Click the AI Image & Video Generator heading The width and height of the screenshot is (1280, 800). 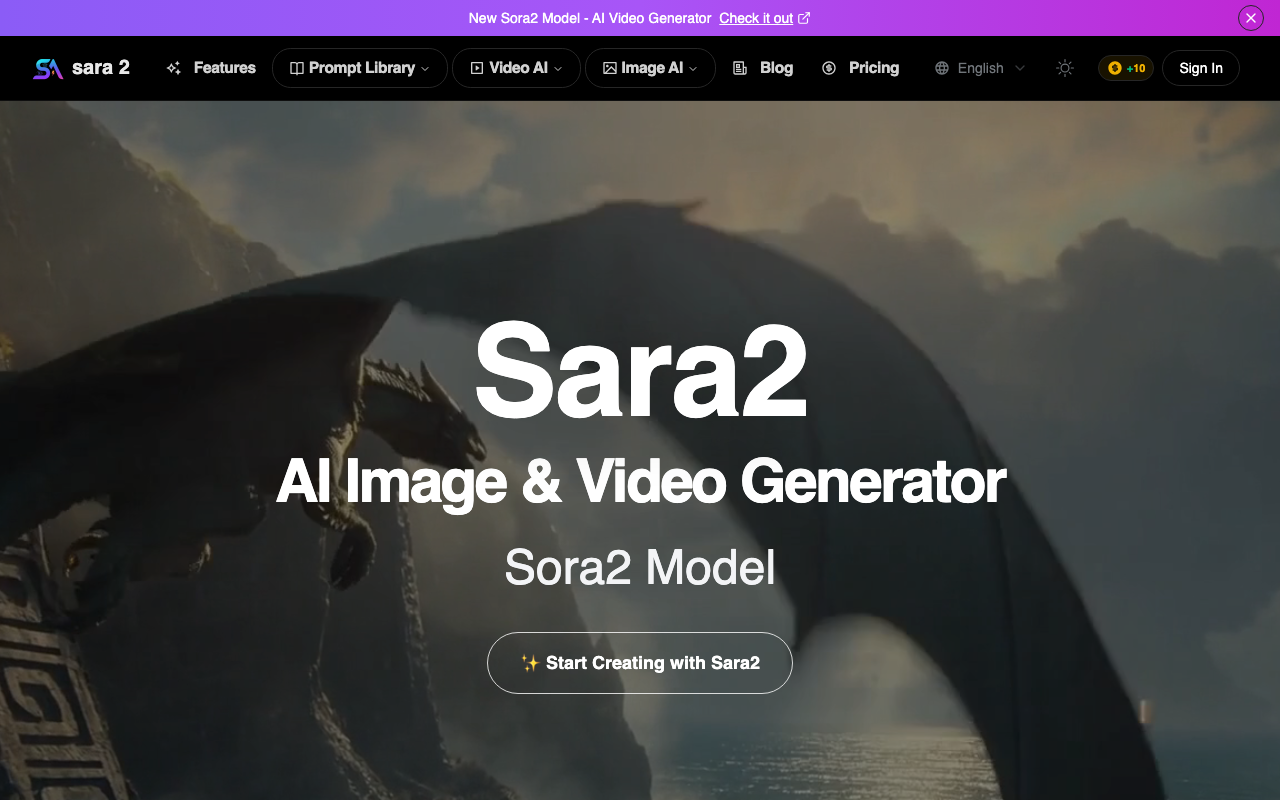(x=640, y=482)
